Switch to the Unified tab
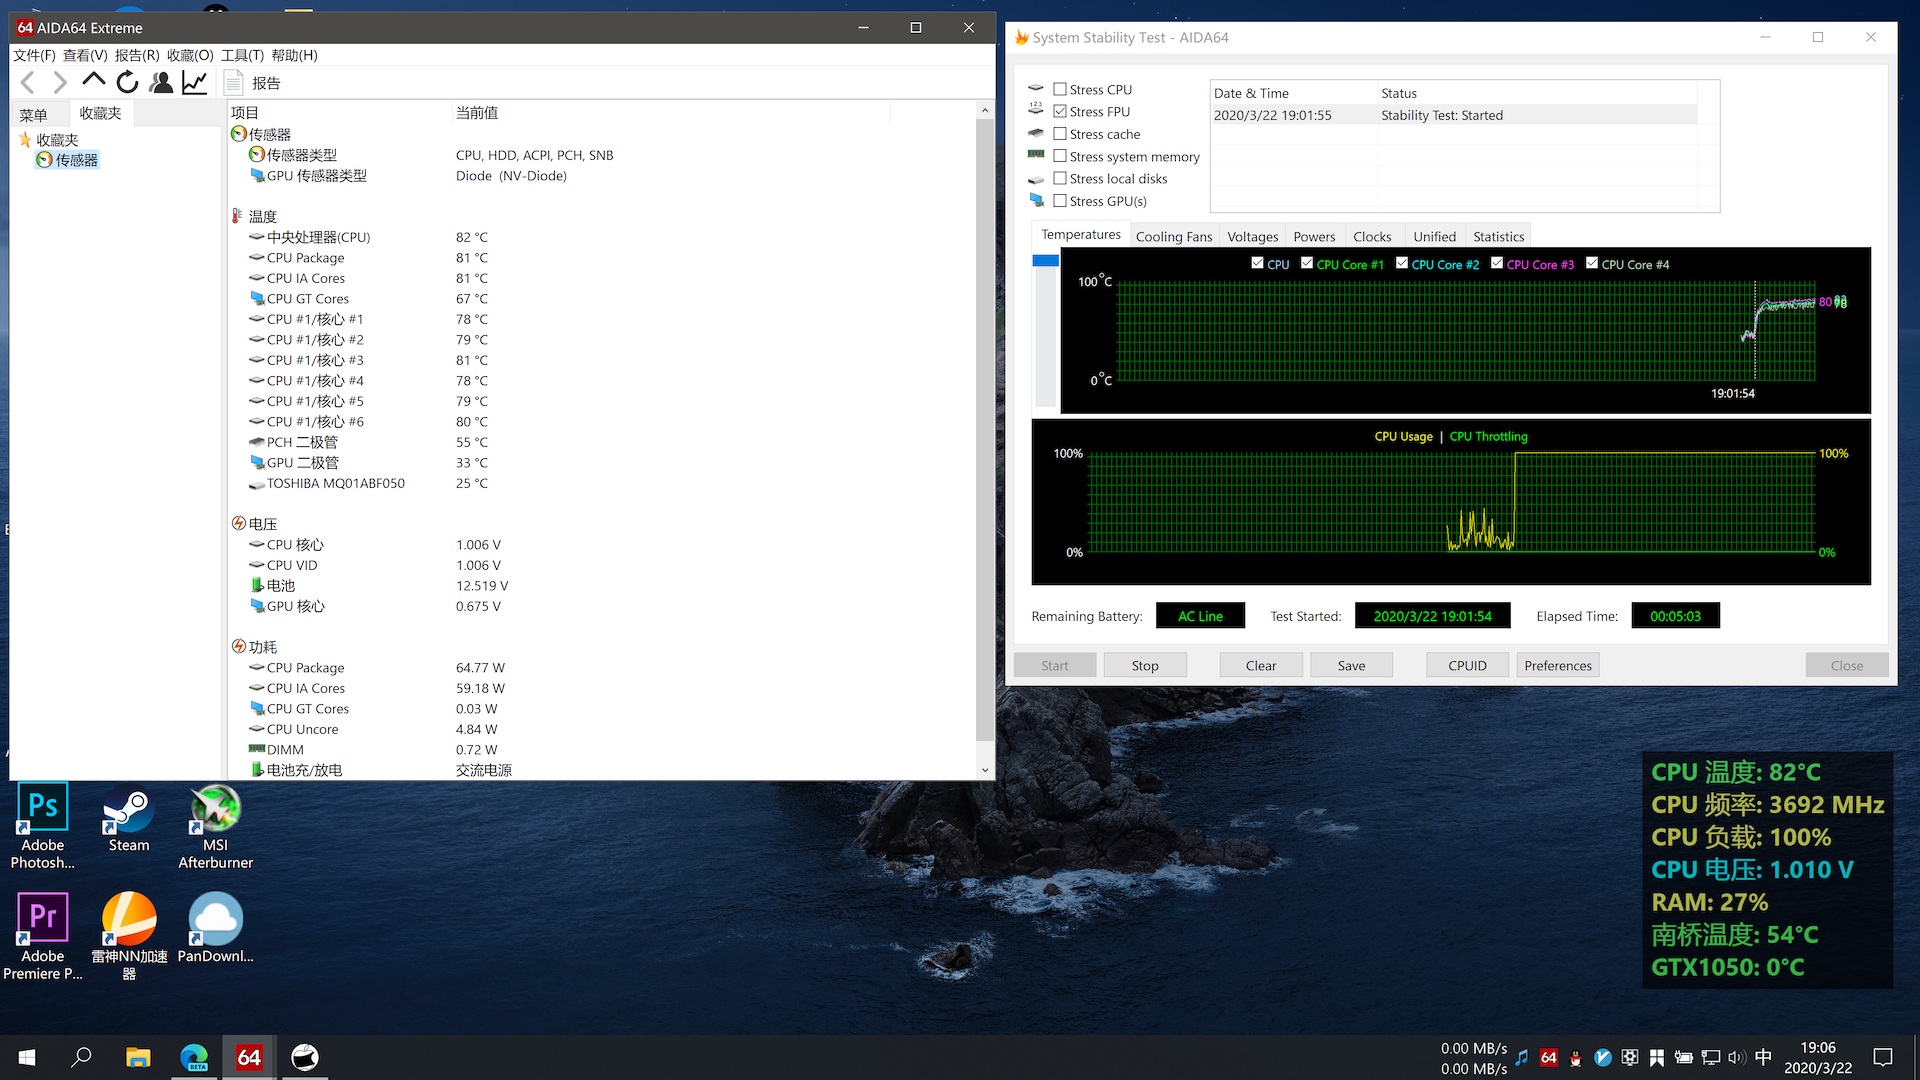 coord(1434,237)
